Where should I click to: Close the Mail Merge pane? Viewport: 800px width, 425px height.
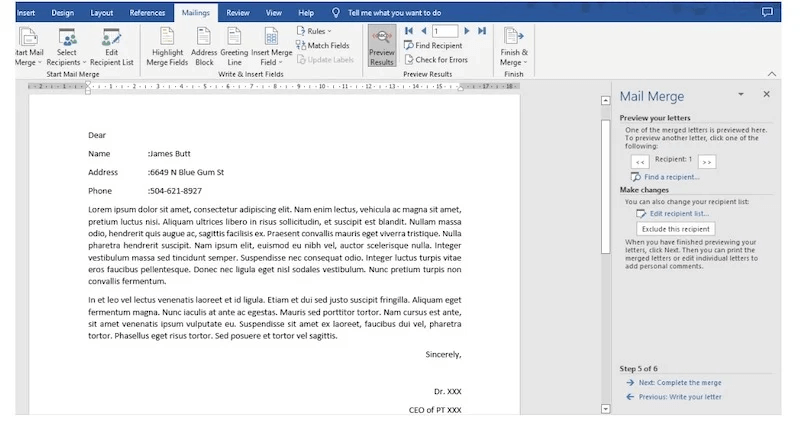pos(766,94)
